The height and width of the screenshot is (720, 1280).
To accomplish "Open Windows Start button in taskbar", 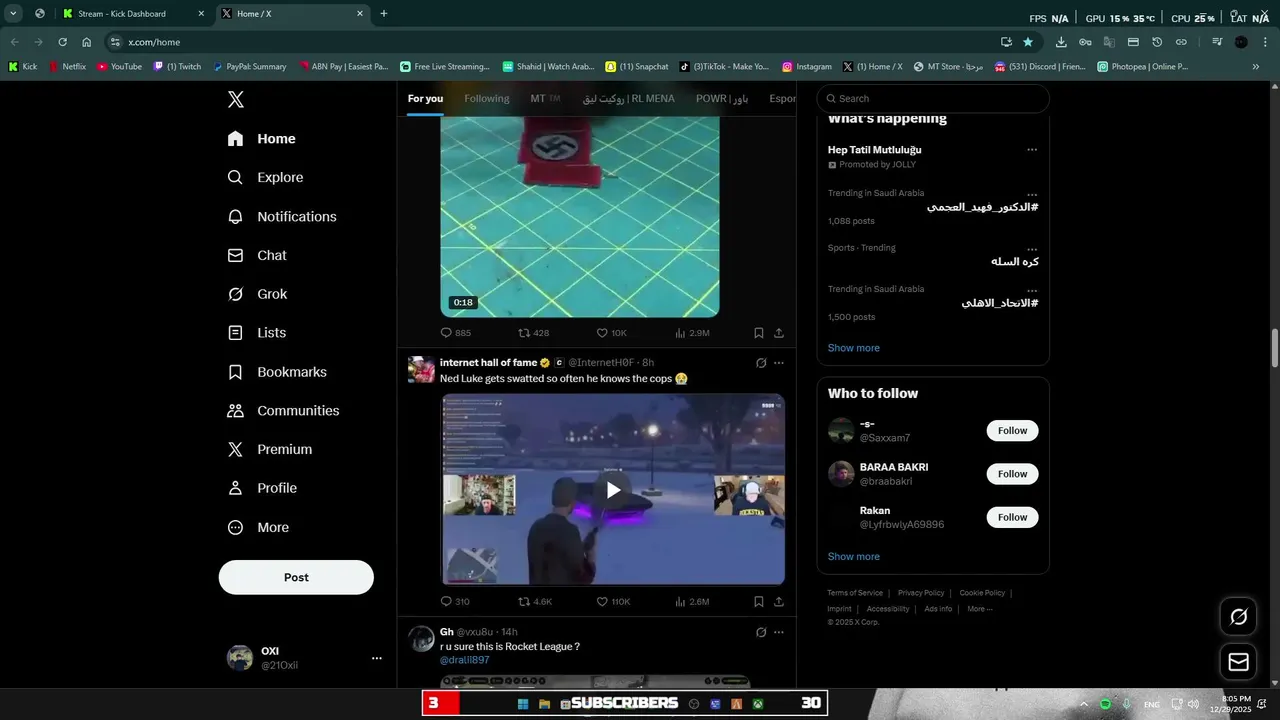I will click(x=522, y=704).
